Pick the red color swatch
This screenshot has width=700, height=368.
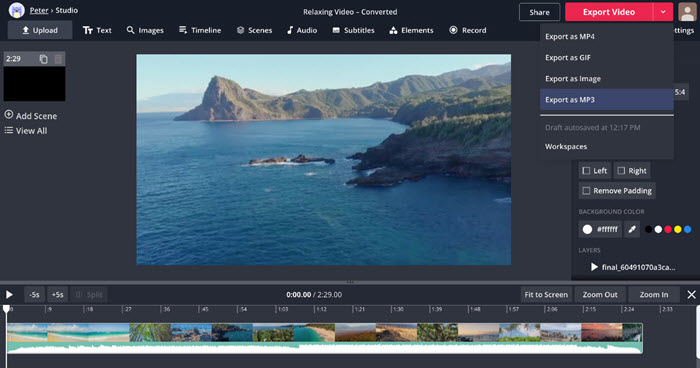pyautogui.click(x=668, y=229)
